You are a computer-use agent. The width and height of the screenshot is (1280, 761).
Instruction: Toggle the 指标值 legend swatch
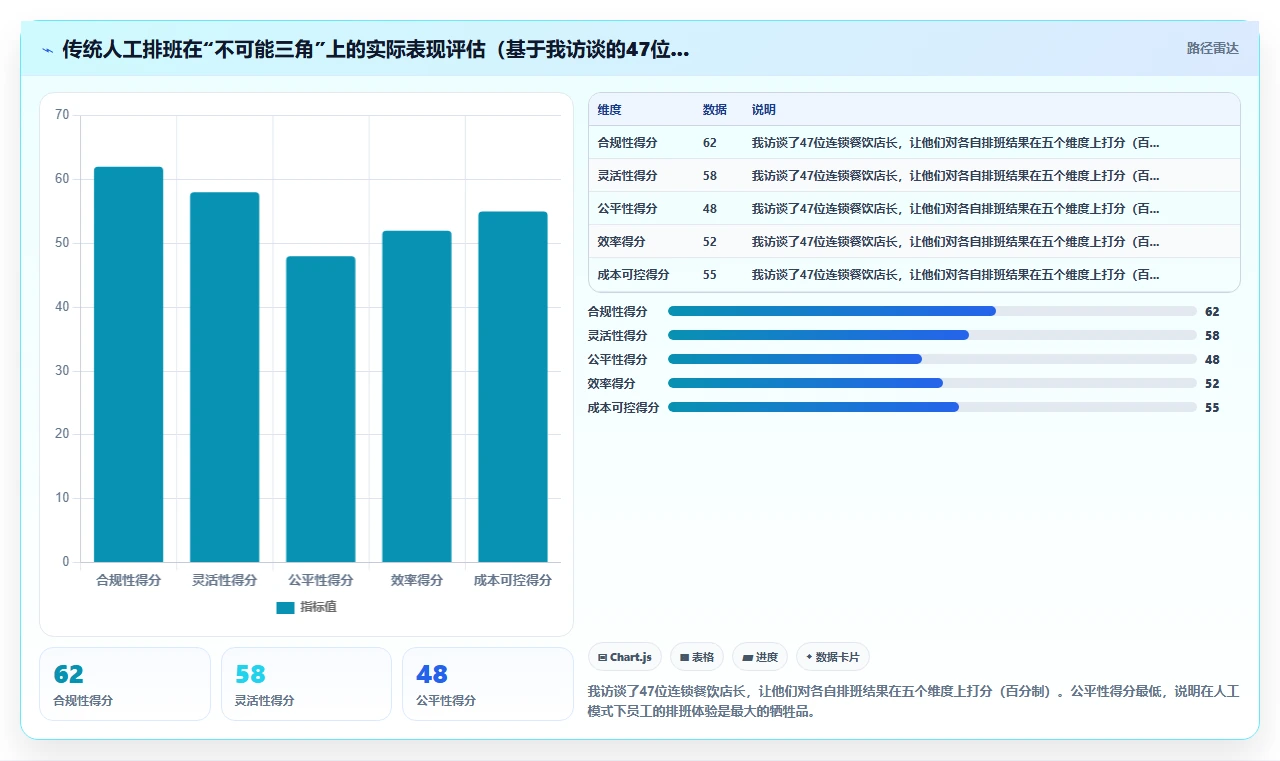[285, 607]
